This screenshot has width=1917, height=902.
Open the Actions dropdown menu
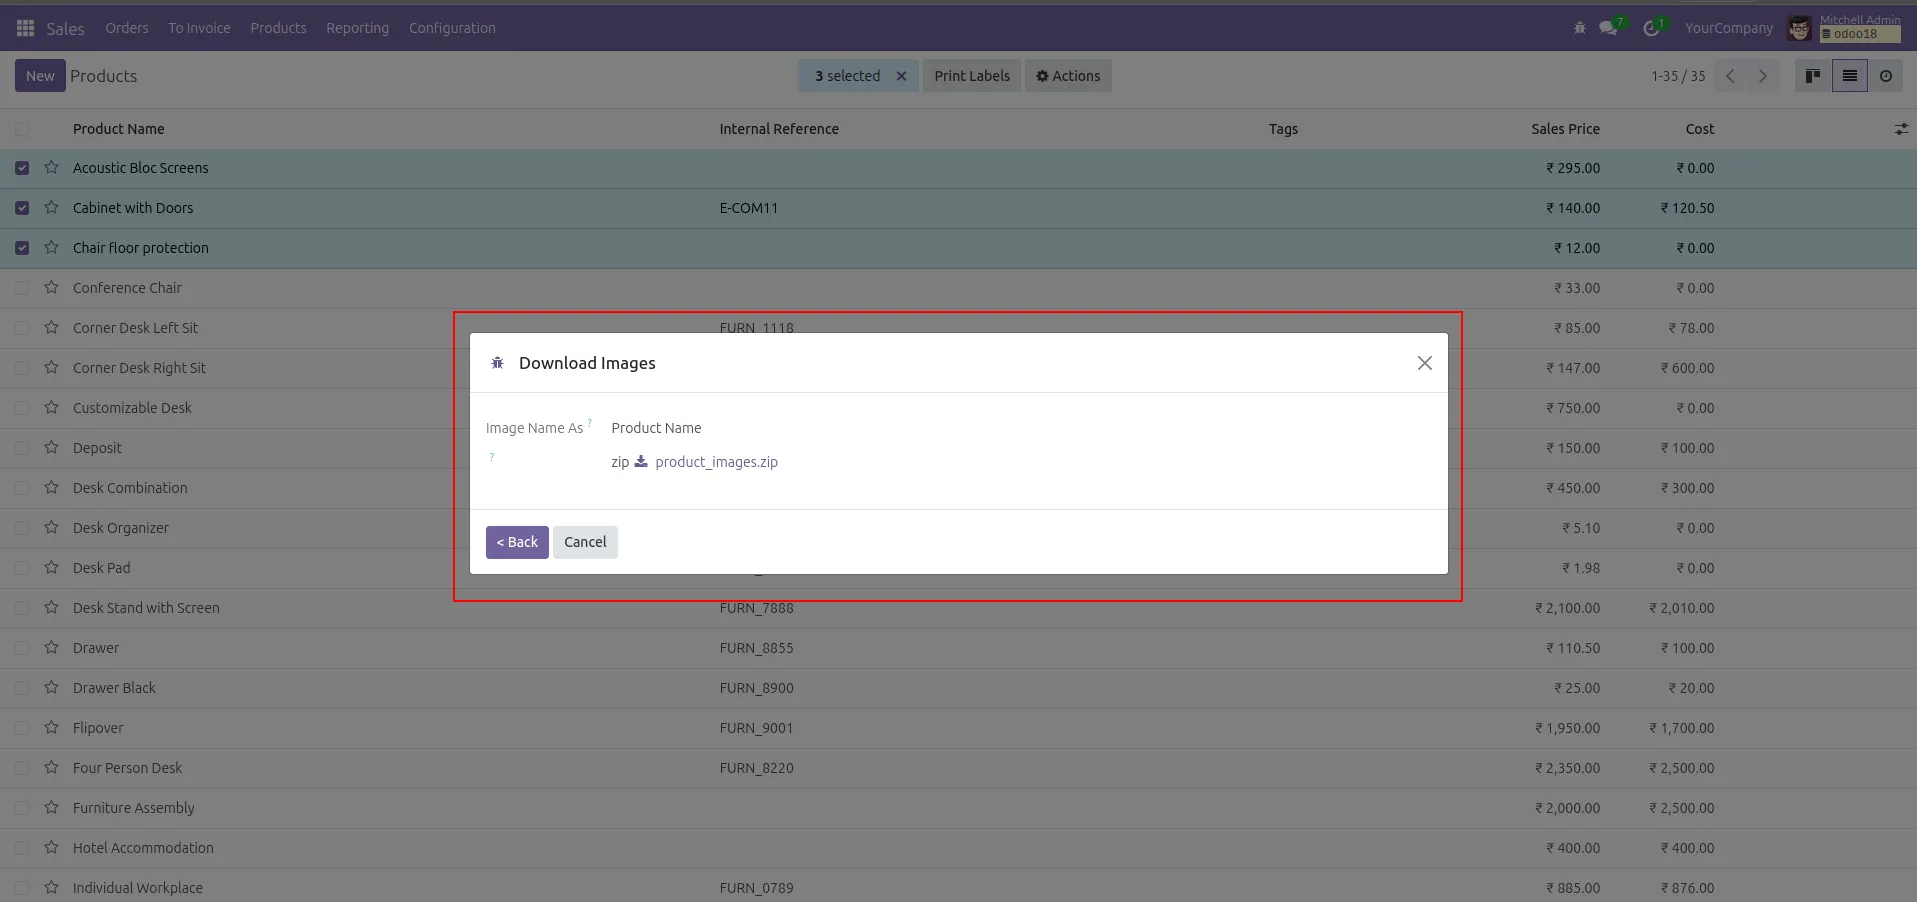(1068, 76)
